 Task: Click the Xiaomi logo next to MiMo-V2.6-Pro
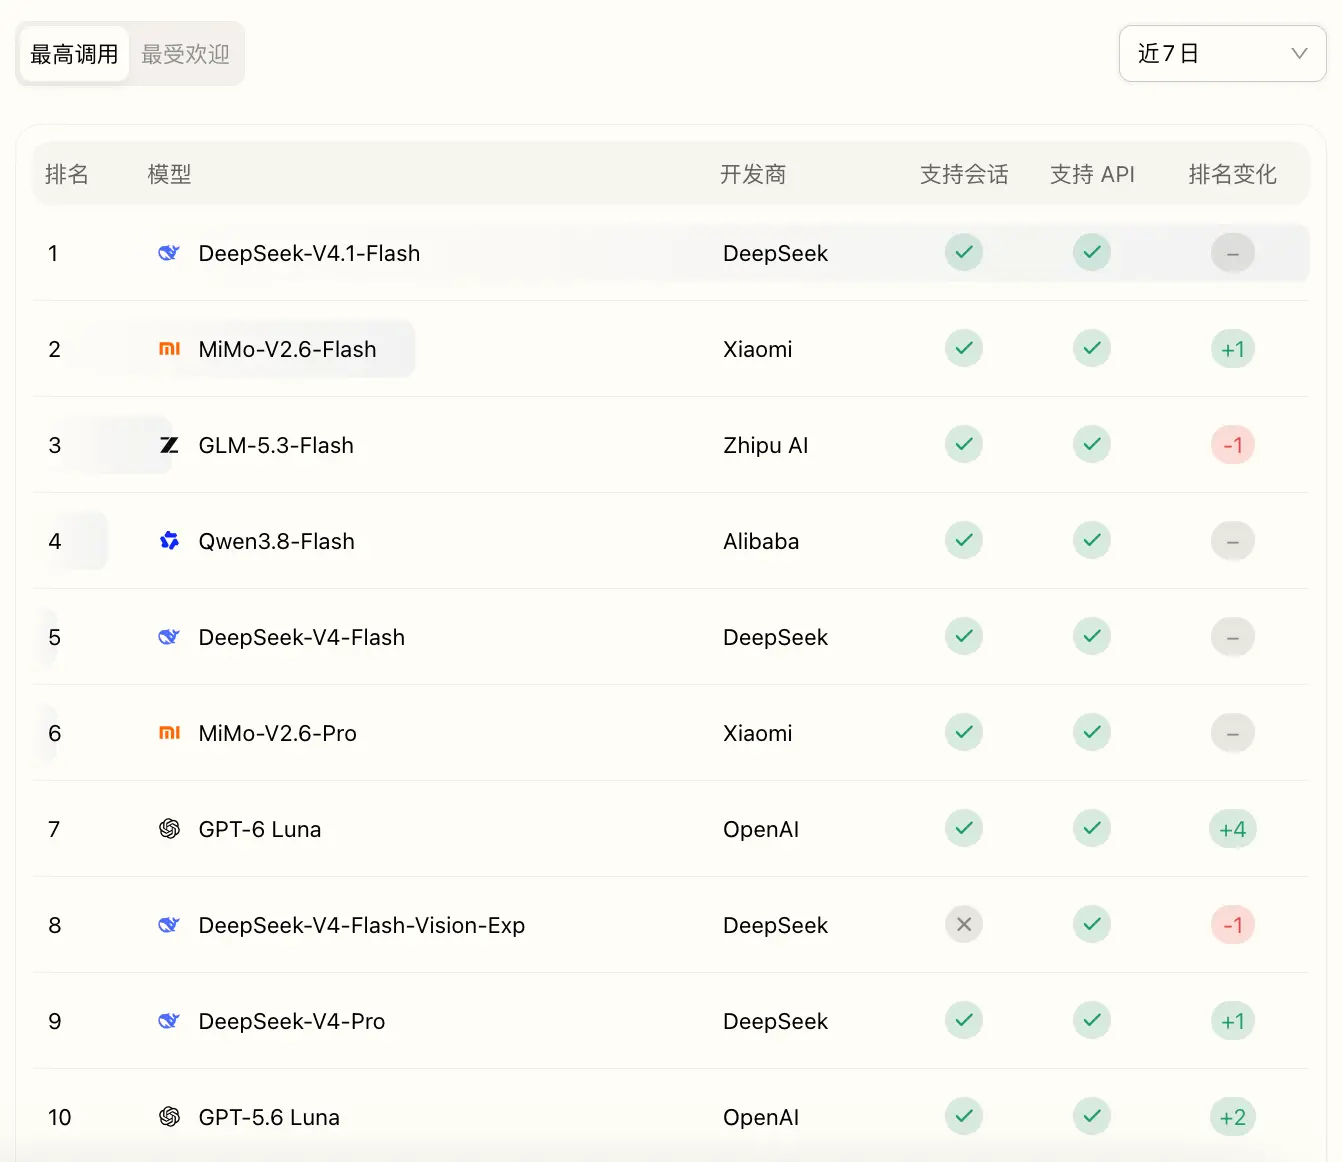[x=169, y=733]
